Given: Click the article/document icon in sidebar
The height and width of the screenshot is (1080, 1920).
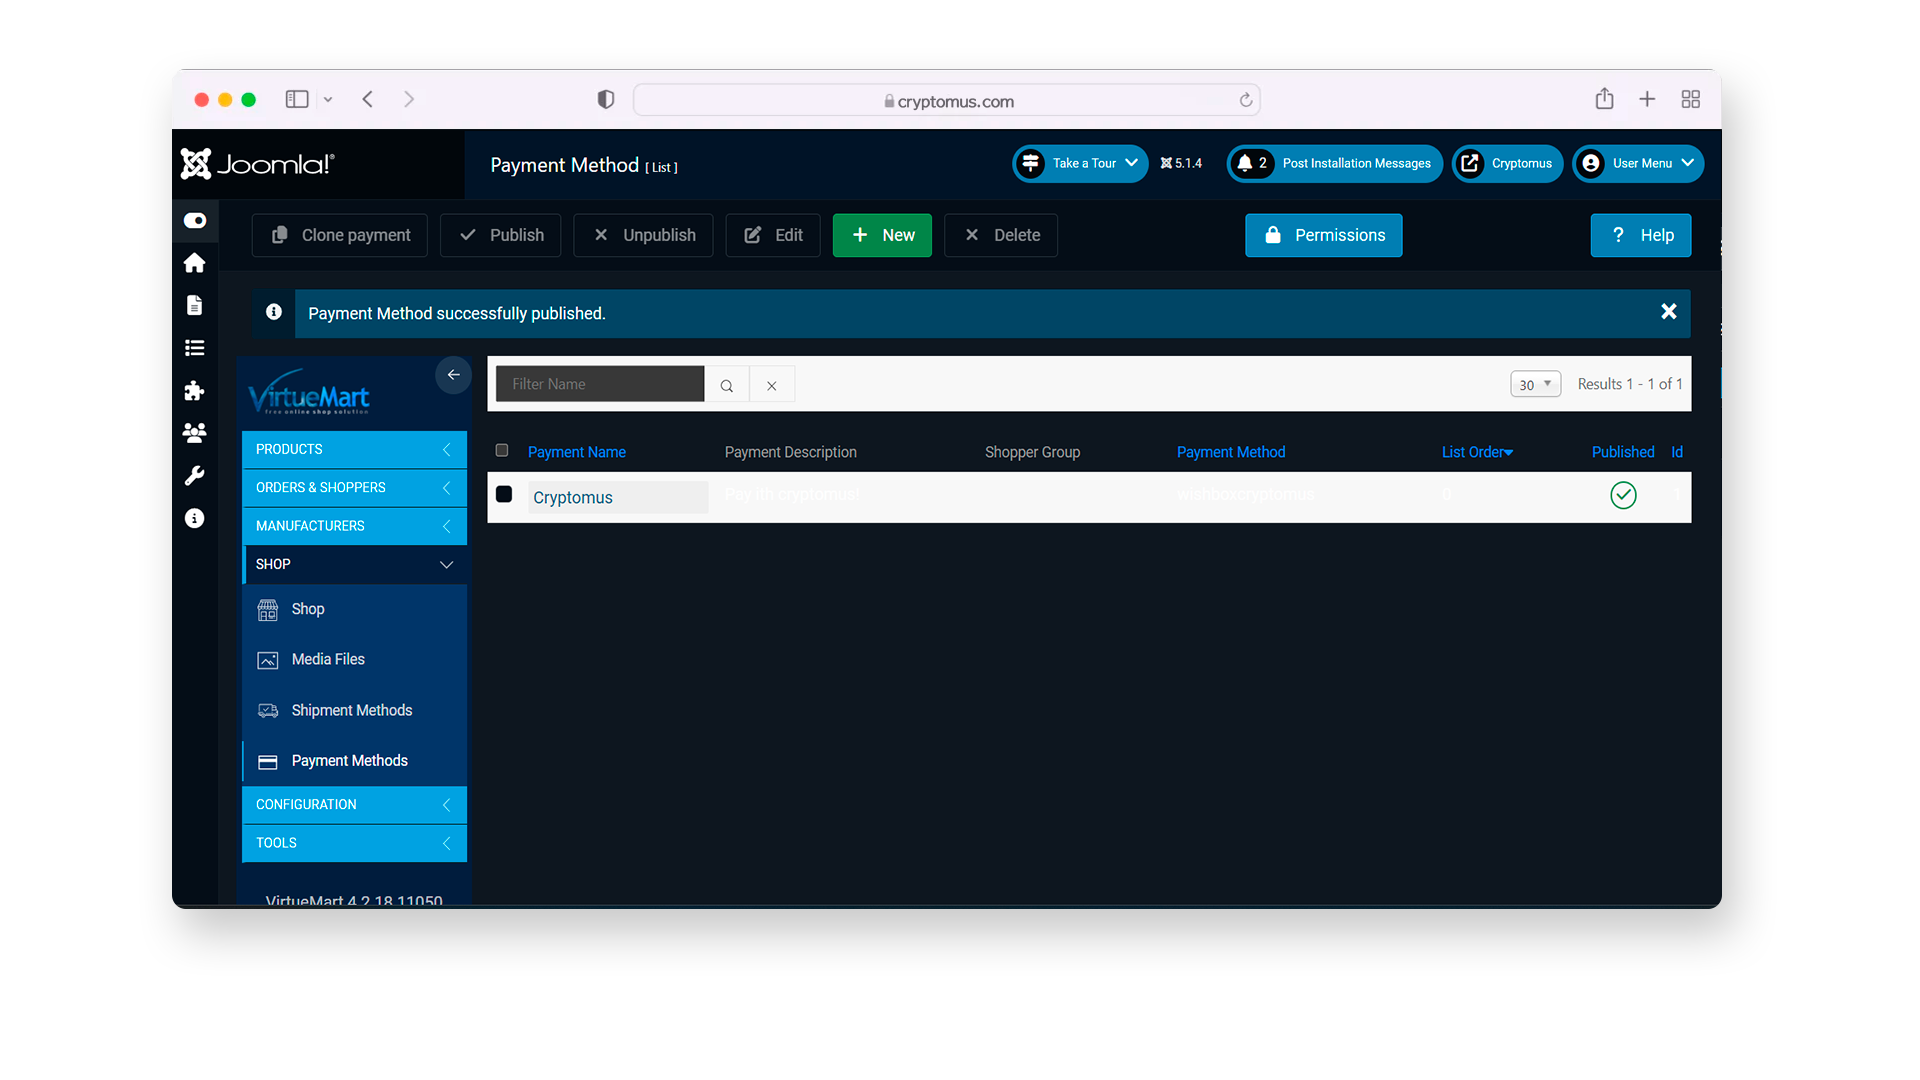Looking at the screenshot, I should click(195, 305).
